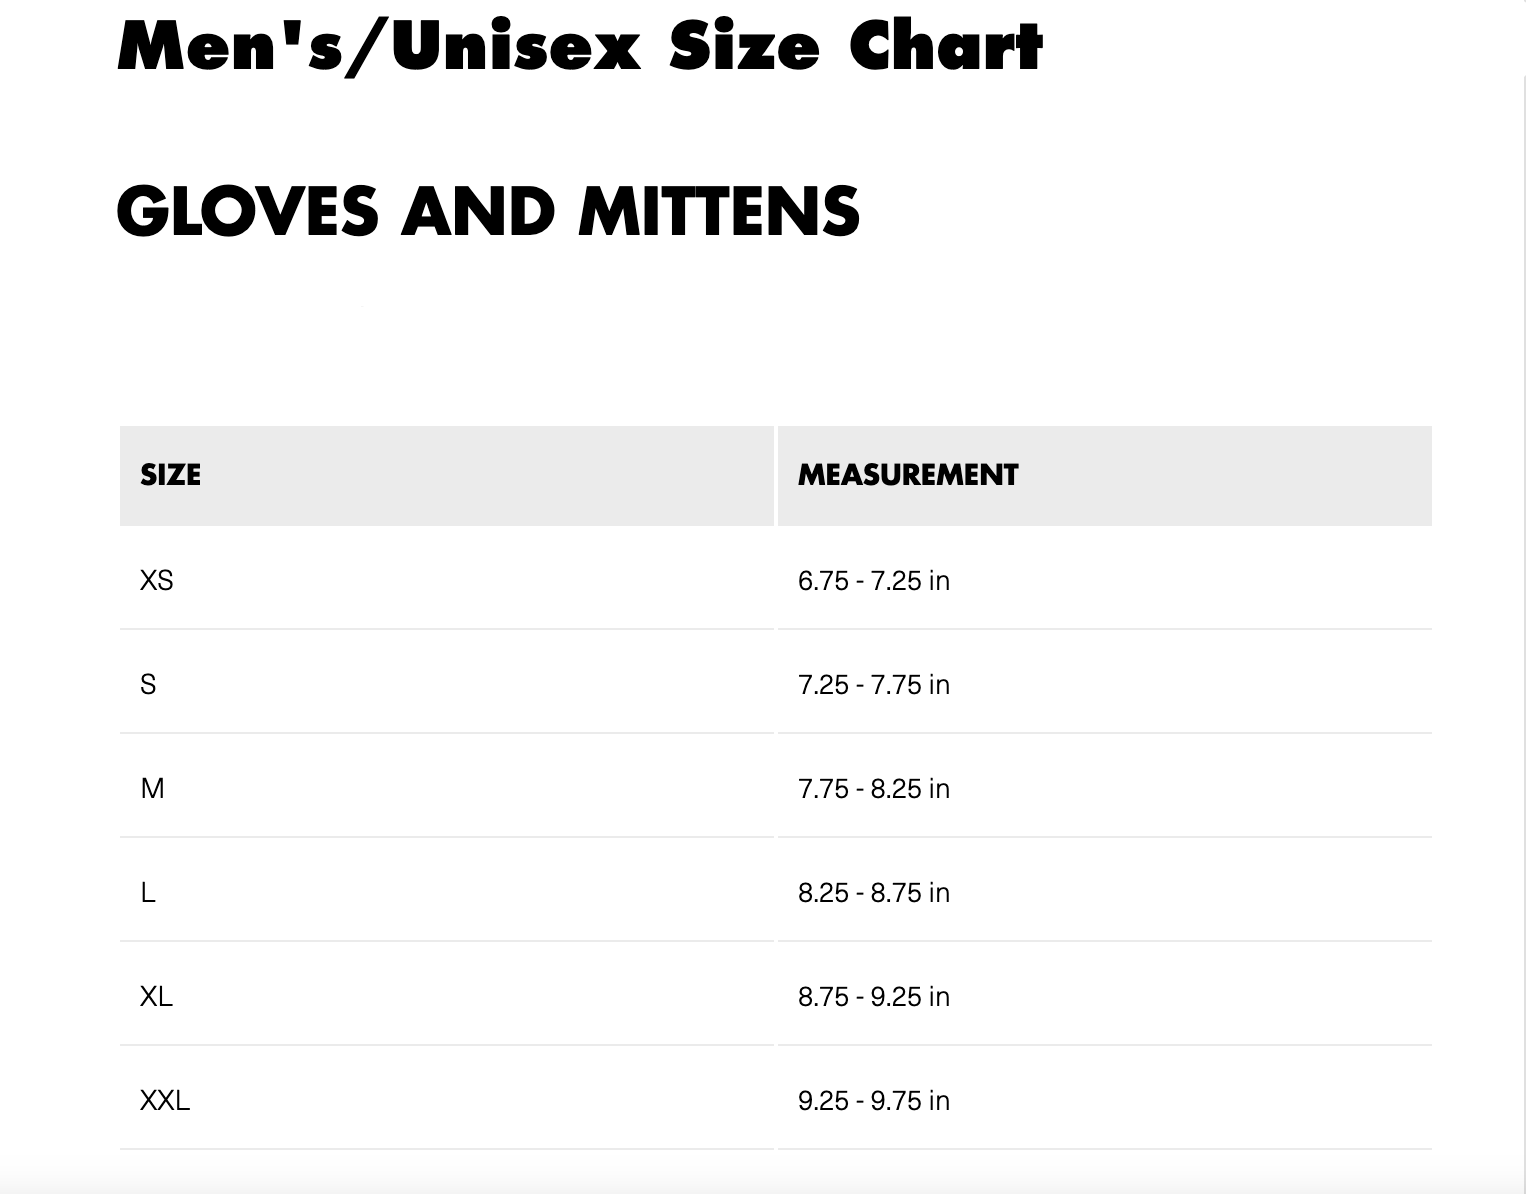Click the MEASUREMENT column header
Image resolution: width=1526 pixels, height=1194 pixels.
908,475
